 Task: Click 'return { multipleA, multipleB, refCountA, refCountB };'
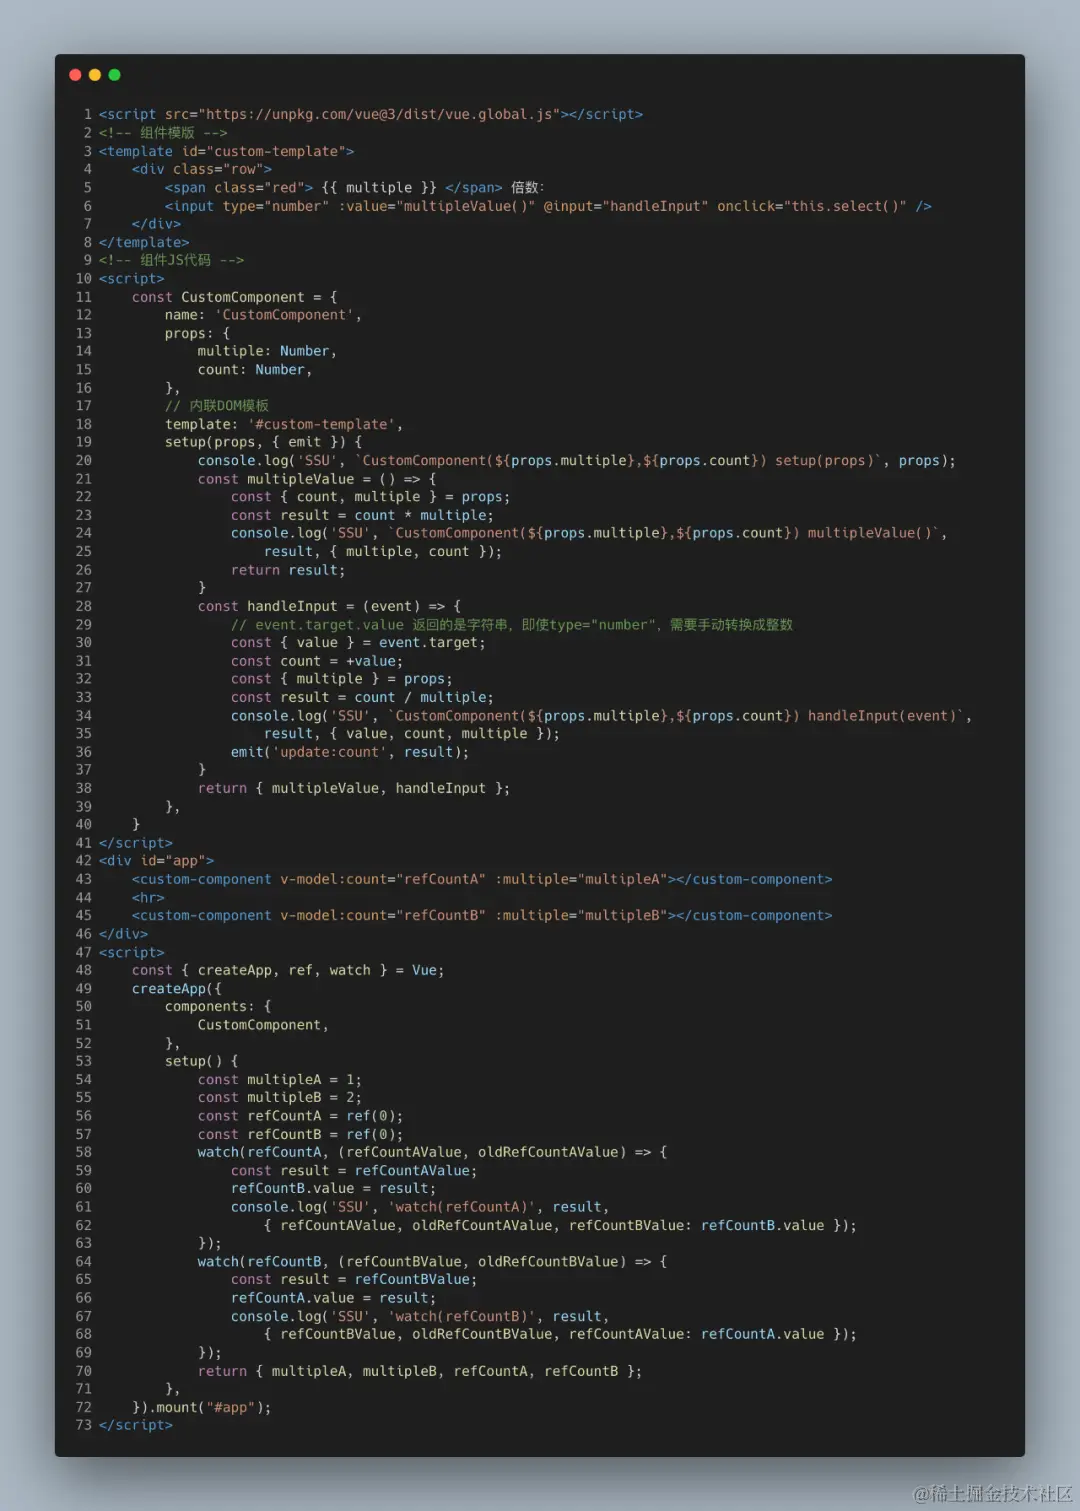point(420,1372)
